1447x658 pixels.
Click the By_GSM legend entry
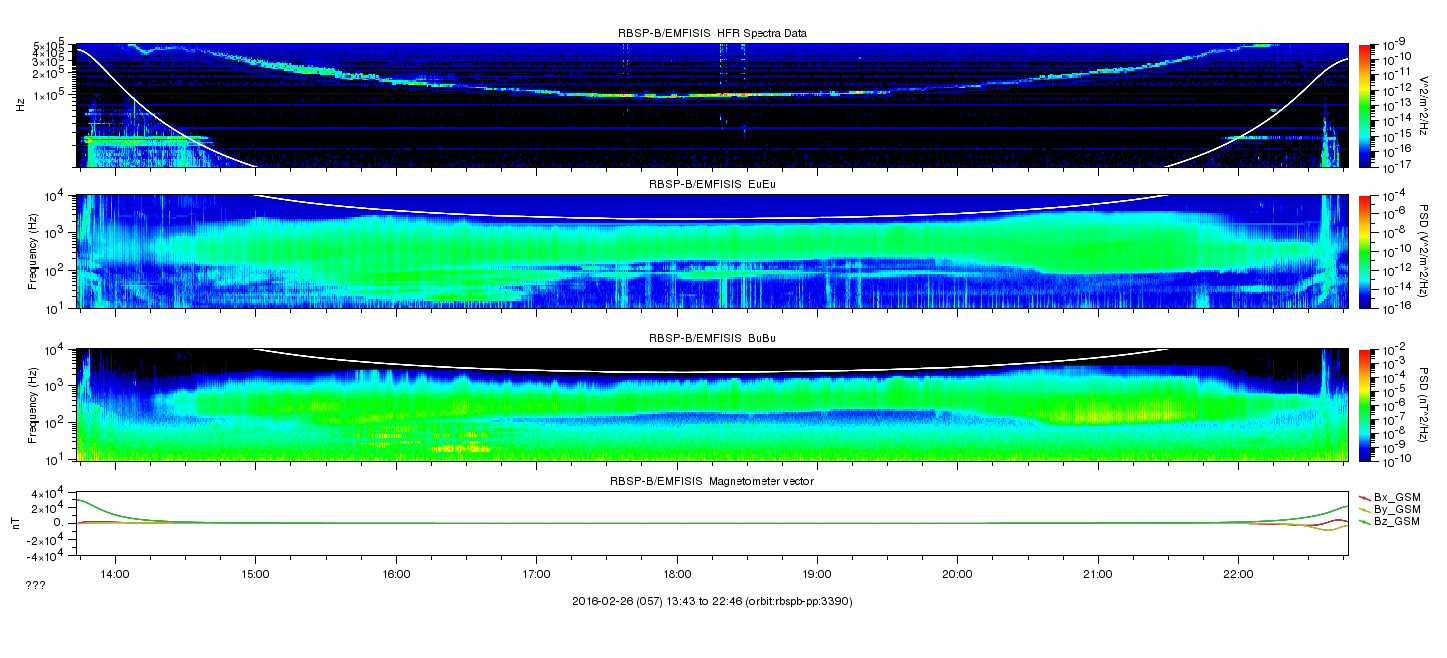click(x=1389, y=509)
